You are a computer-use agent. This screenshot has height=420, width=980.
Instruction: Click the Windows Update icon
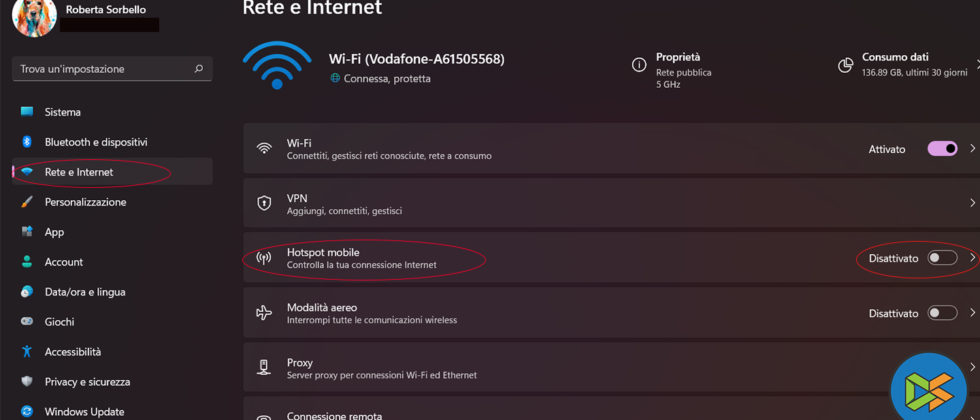tap(27, 411)
